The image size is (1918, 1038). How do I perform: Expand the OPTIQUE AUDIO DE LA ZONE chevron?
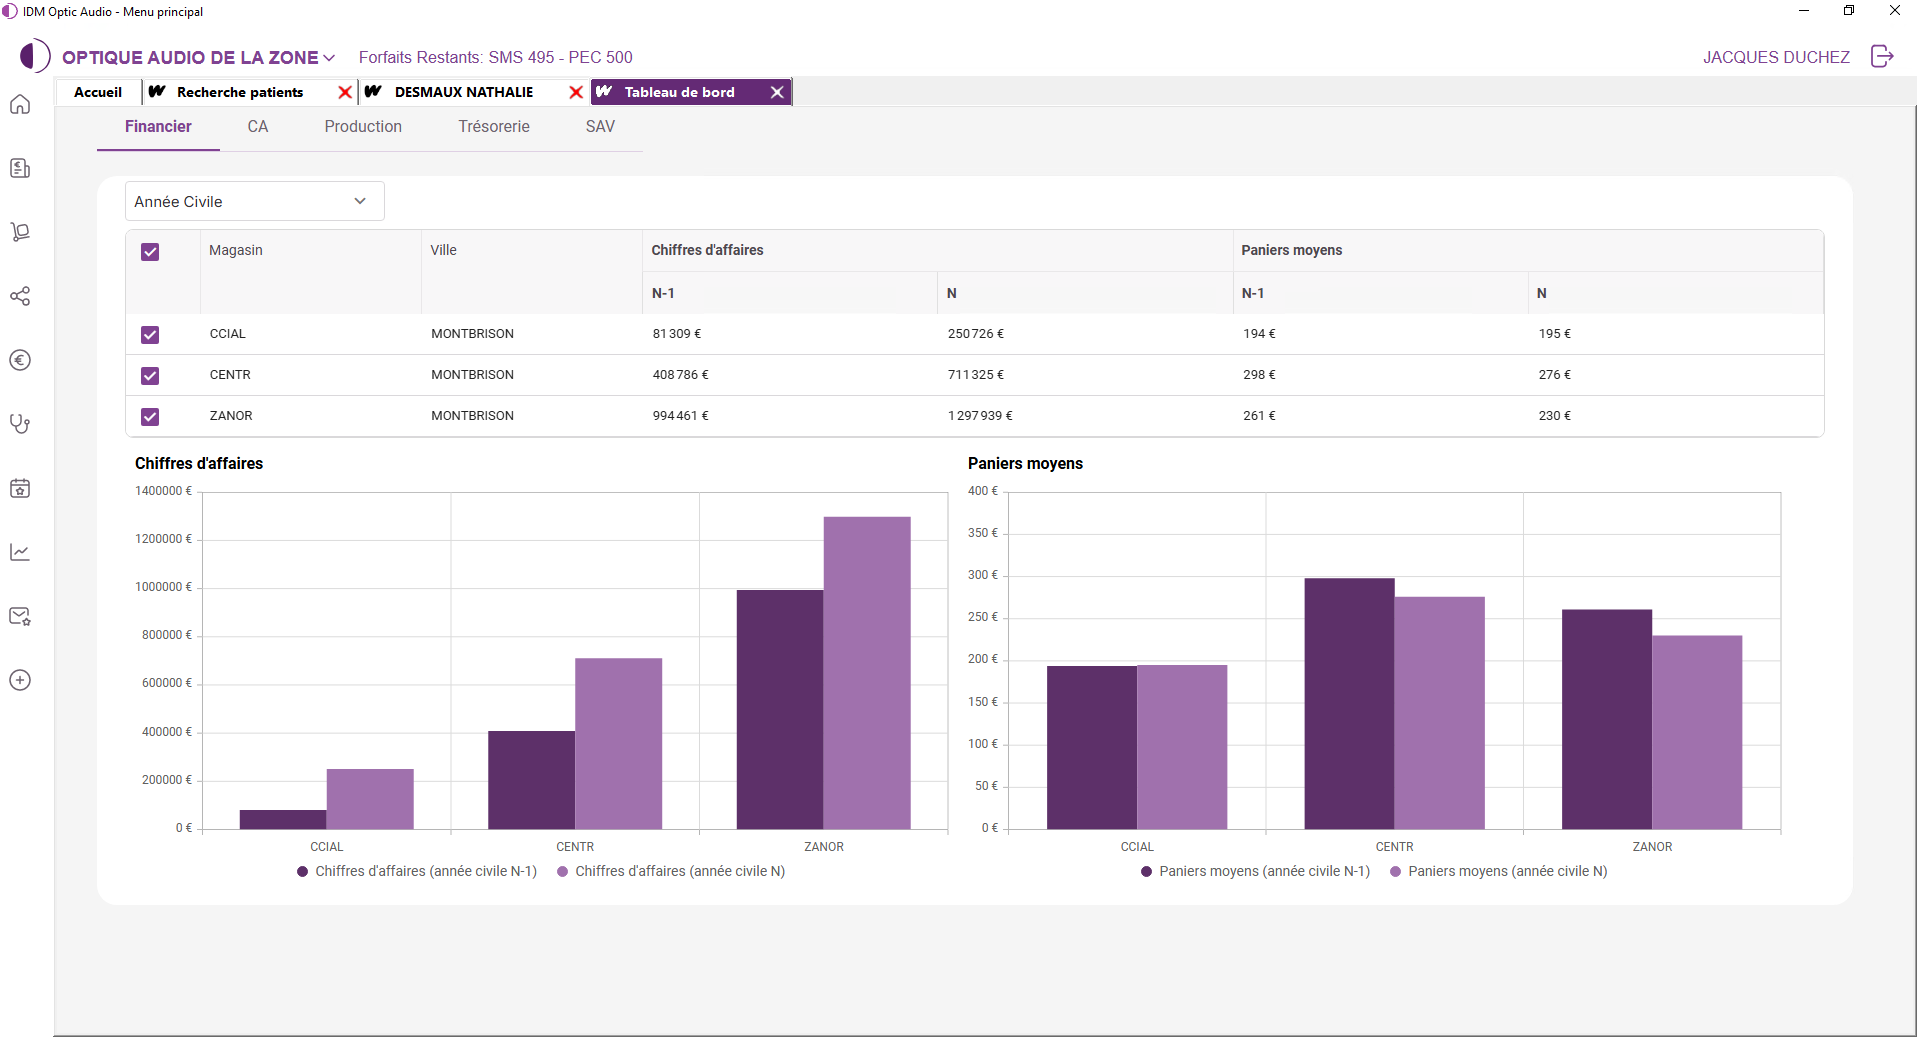(331, 57)
